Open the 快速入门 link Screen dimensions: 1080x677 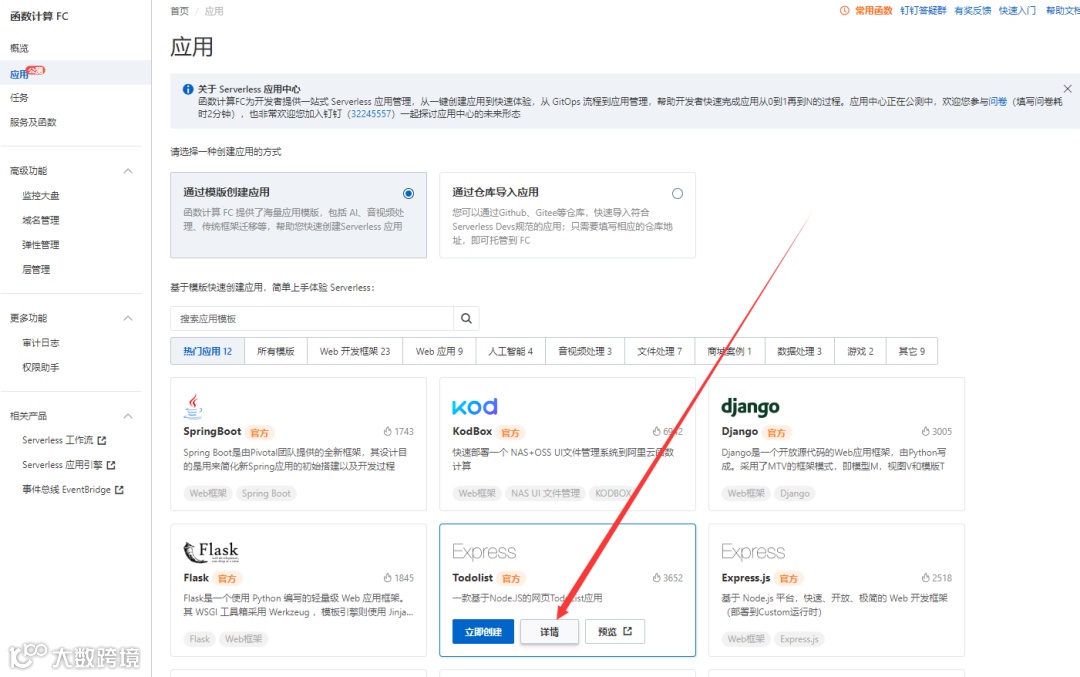(1017, 10)
